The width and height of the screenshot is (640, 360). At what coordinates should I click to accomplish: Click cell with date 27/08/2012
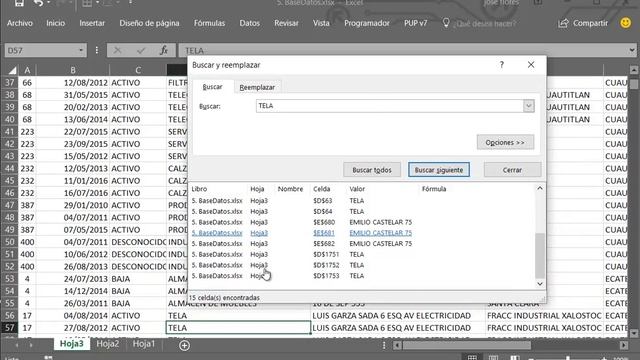click(73, 328)
